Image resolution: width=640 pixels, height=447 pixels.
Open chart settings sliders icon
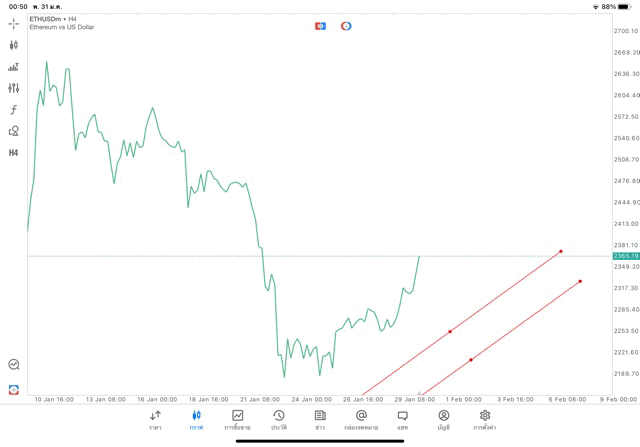pos(14,88)
